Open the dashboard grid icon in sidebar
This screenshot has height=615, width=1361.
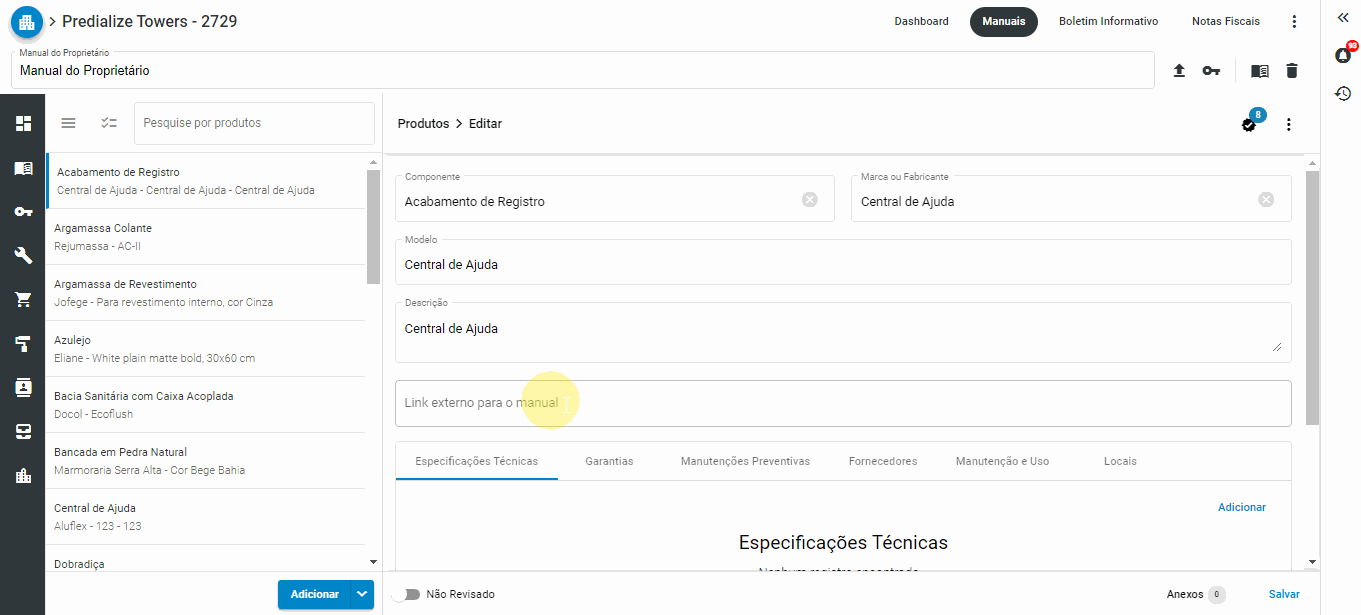(x=22, y=123)
